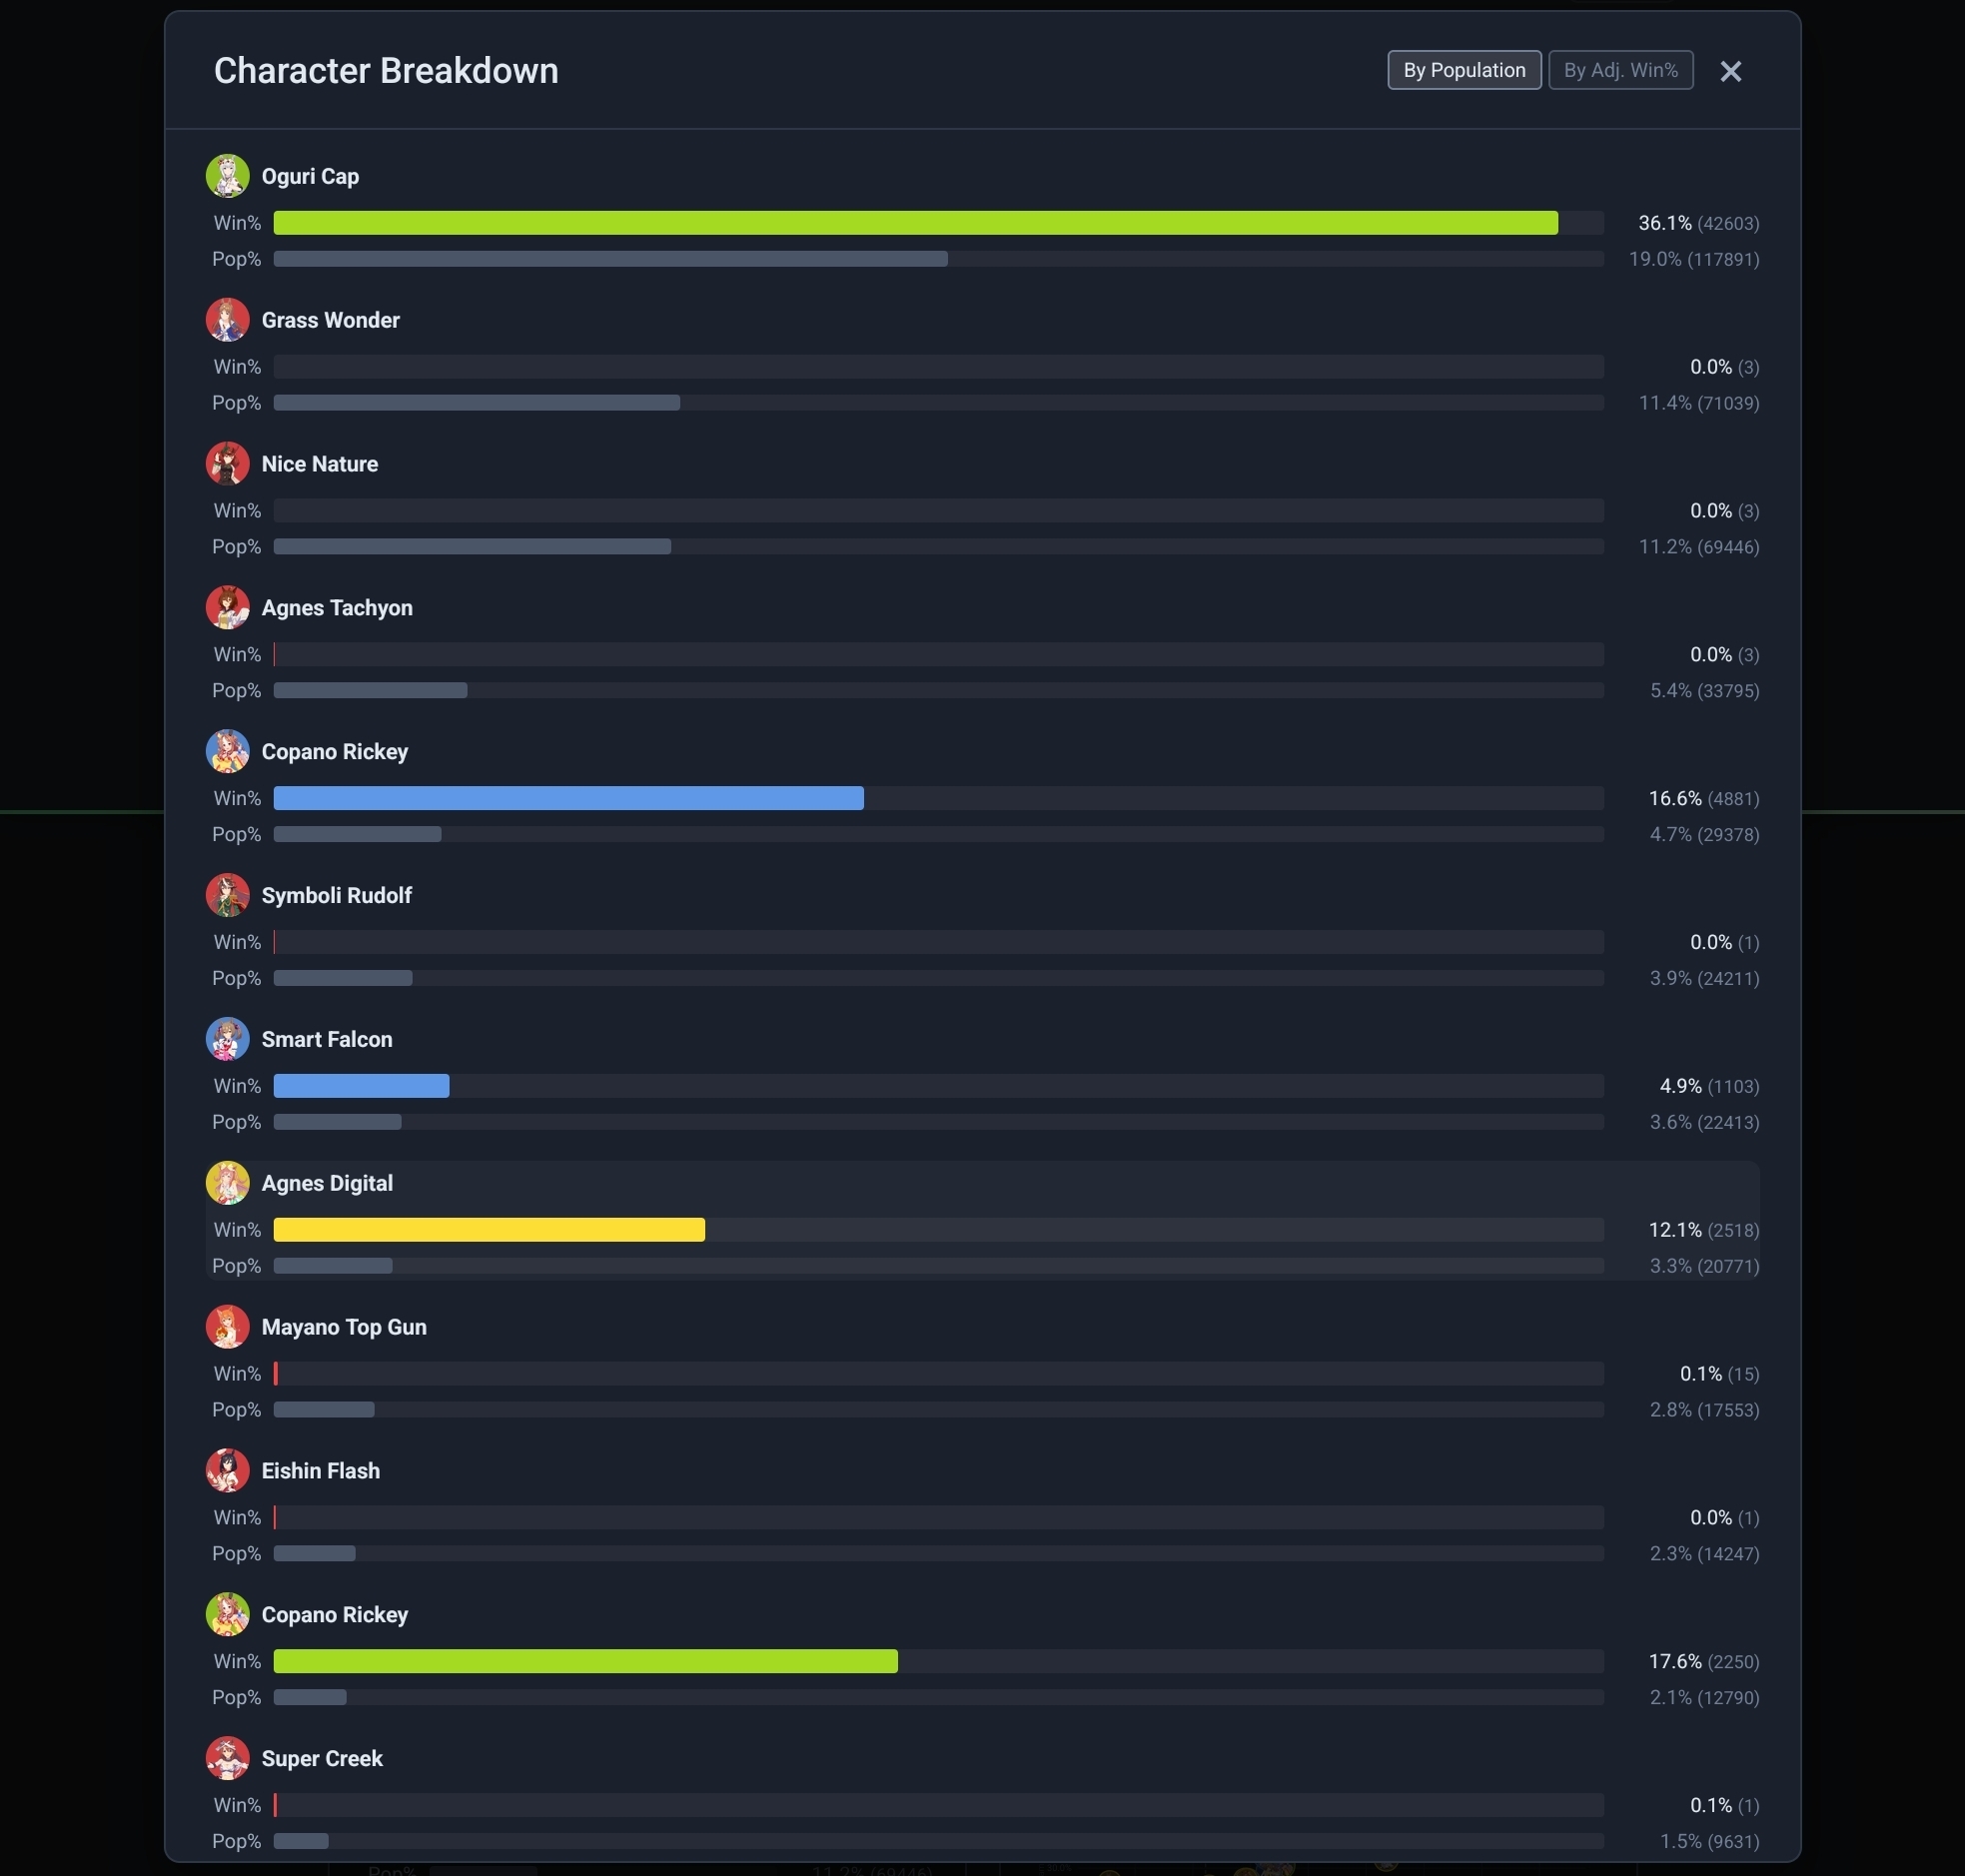Click Symboli Rudolf's character avatar

coord(227,896)
